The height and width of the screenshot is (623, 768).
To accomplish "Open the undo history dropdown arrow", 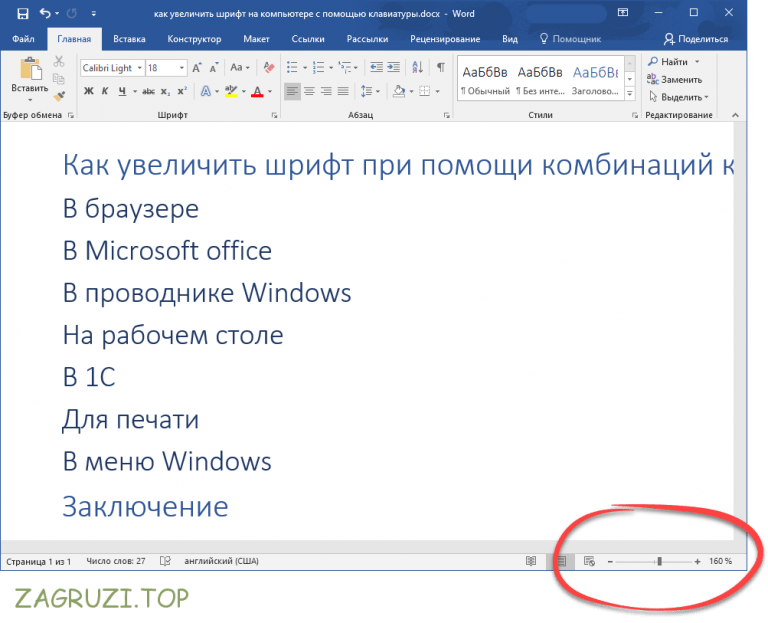I will (57, 14).
